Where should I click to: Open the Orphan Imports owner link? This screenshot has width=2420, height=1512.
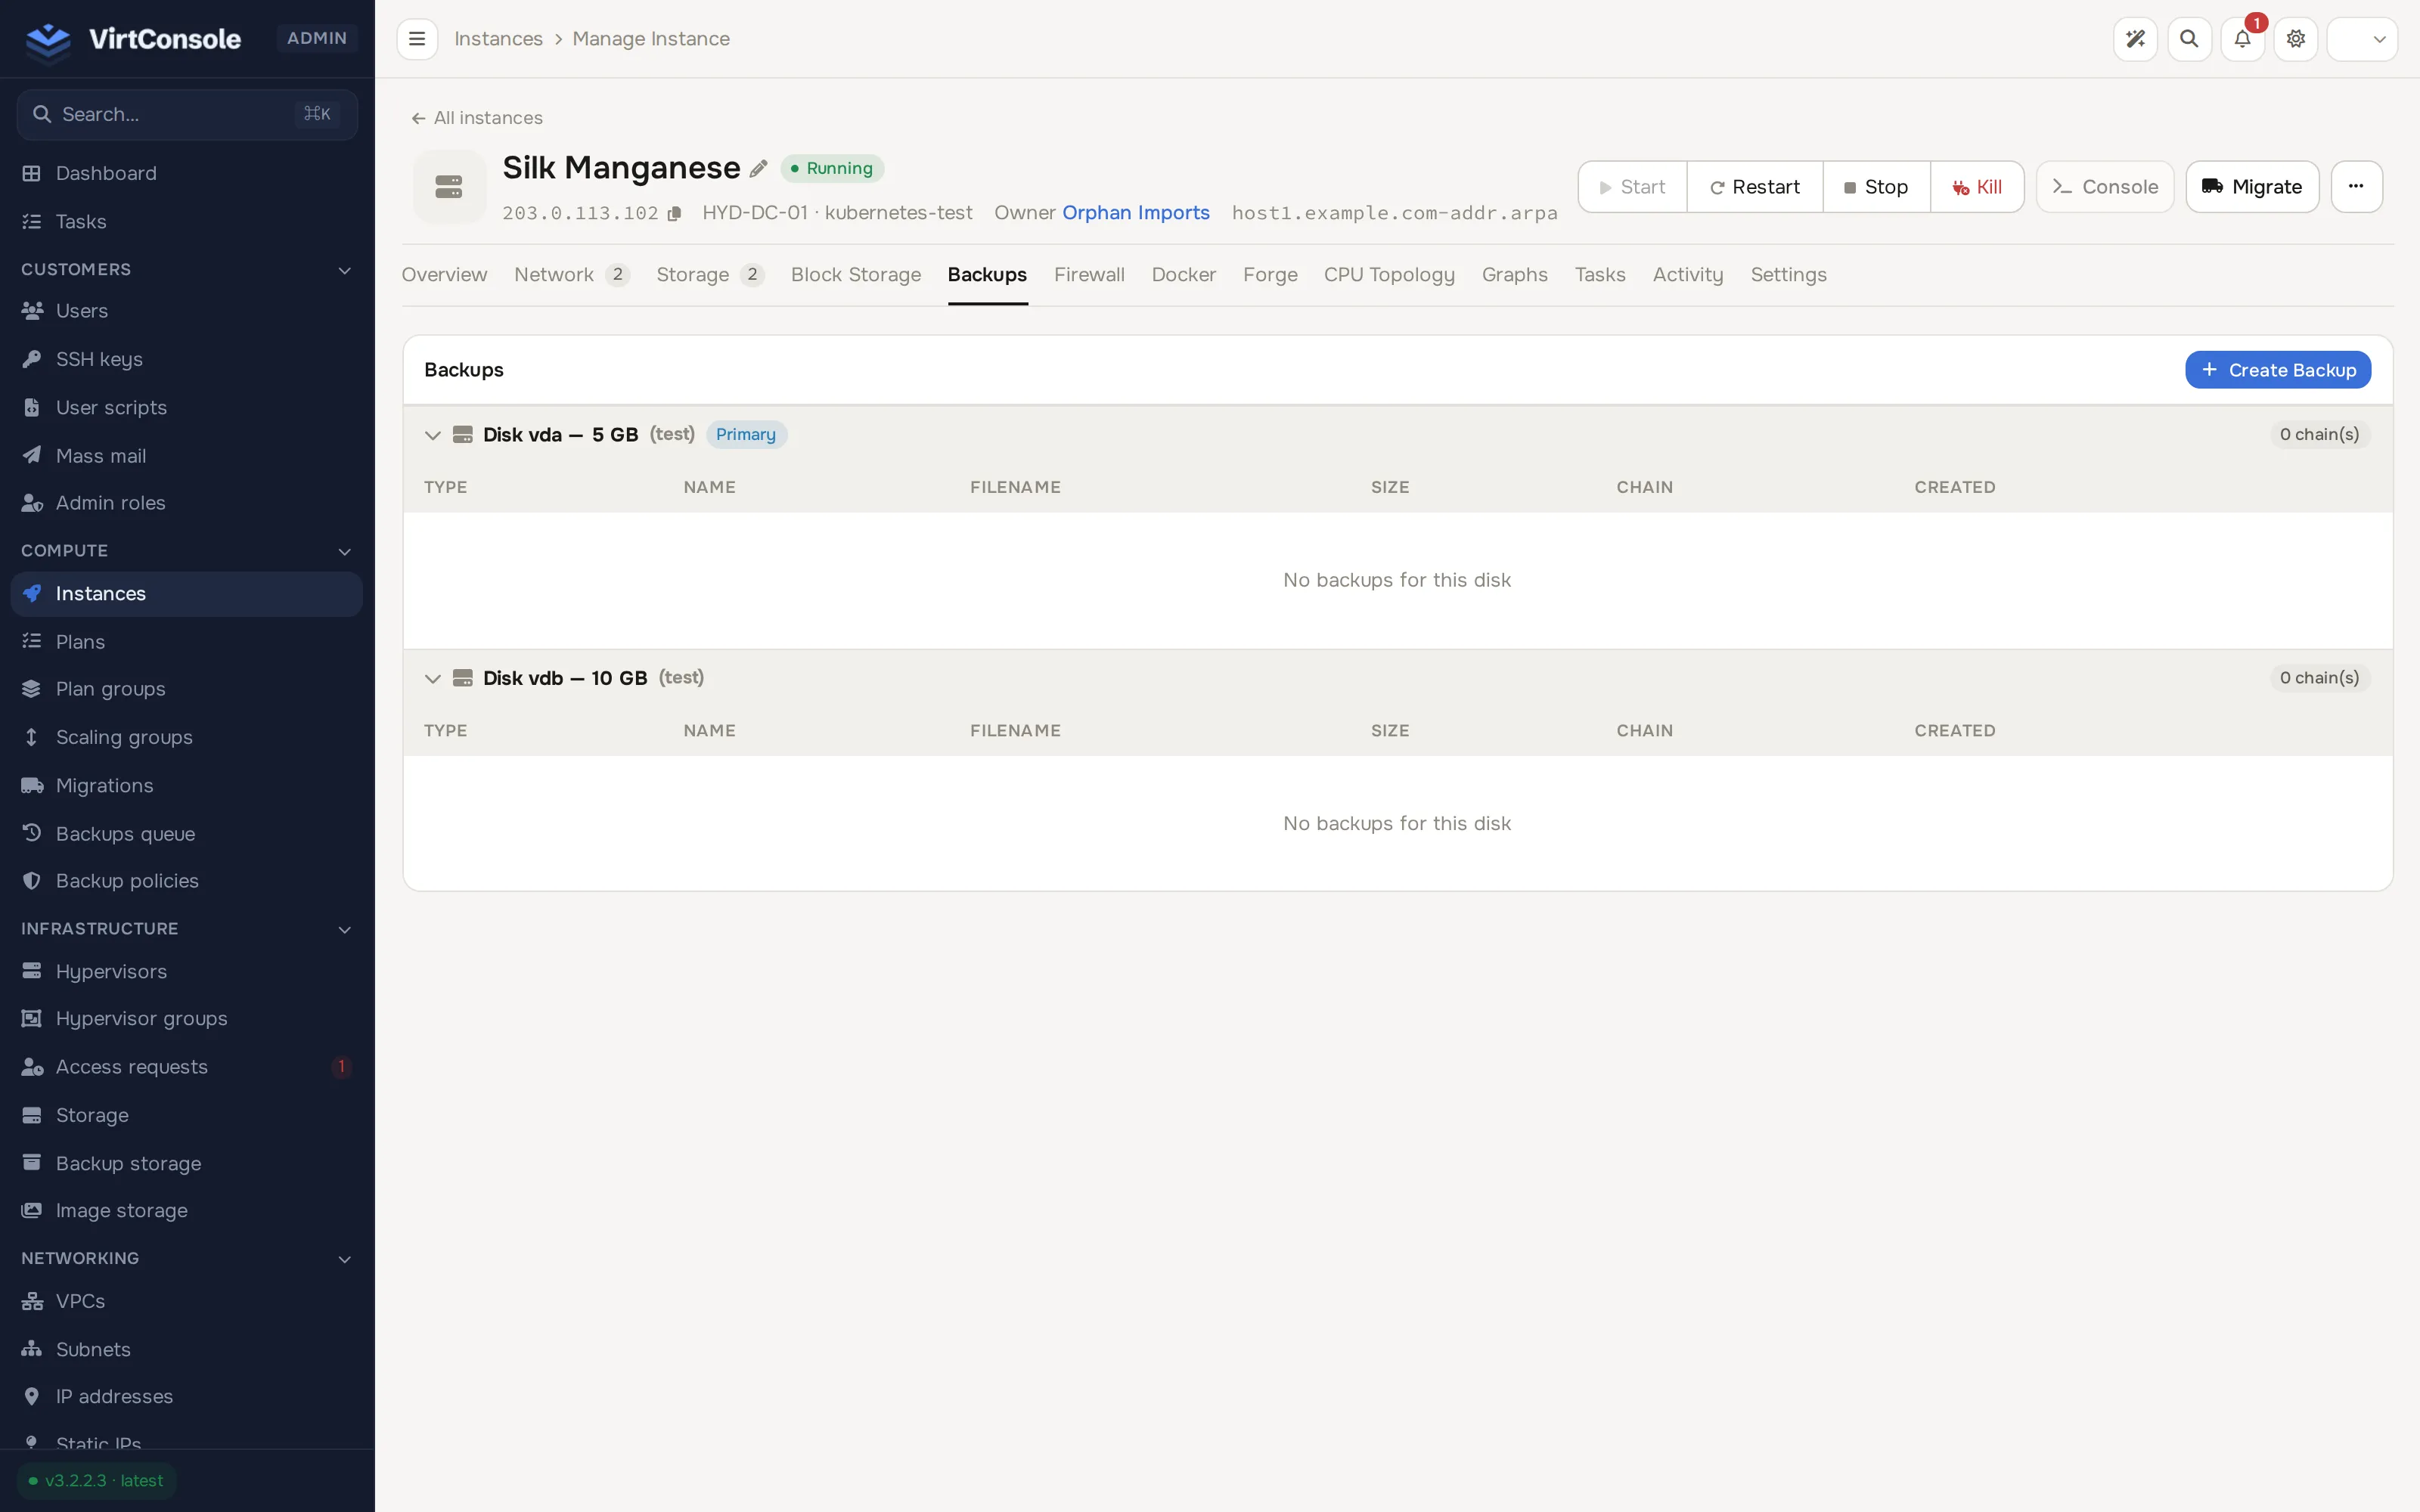coord(1135,213)
